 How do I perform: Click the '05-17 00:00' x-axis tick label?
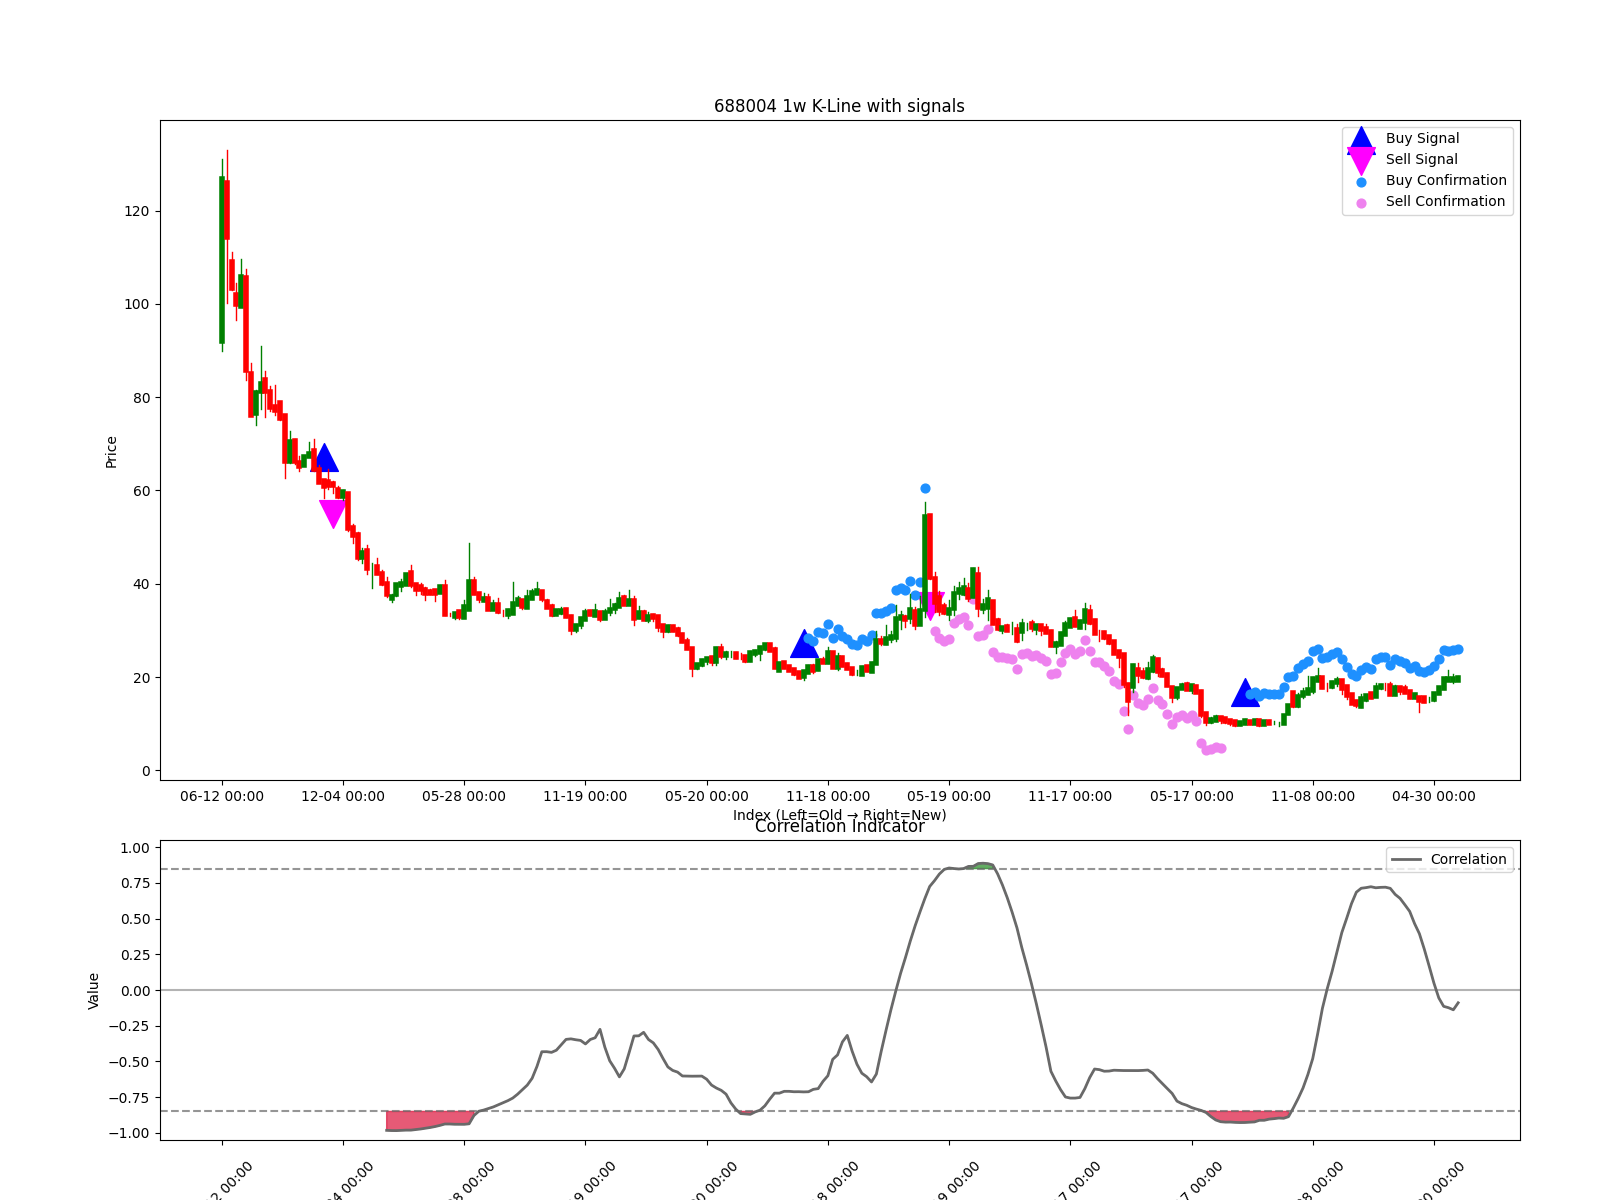1192,796
